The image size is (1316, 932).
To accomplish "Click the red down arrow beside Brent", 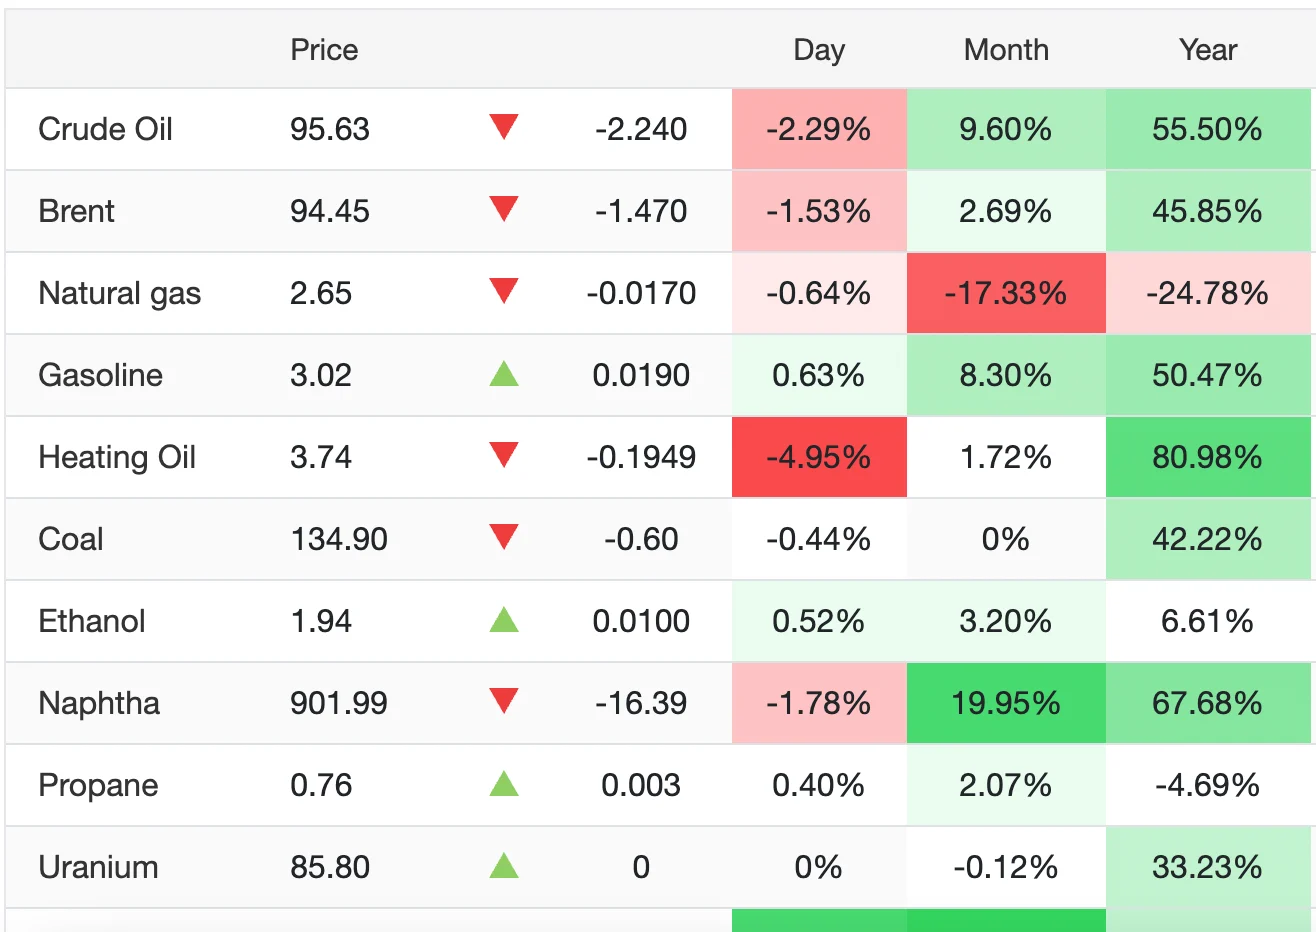I will click(504, 209).
